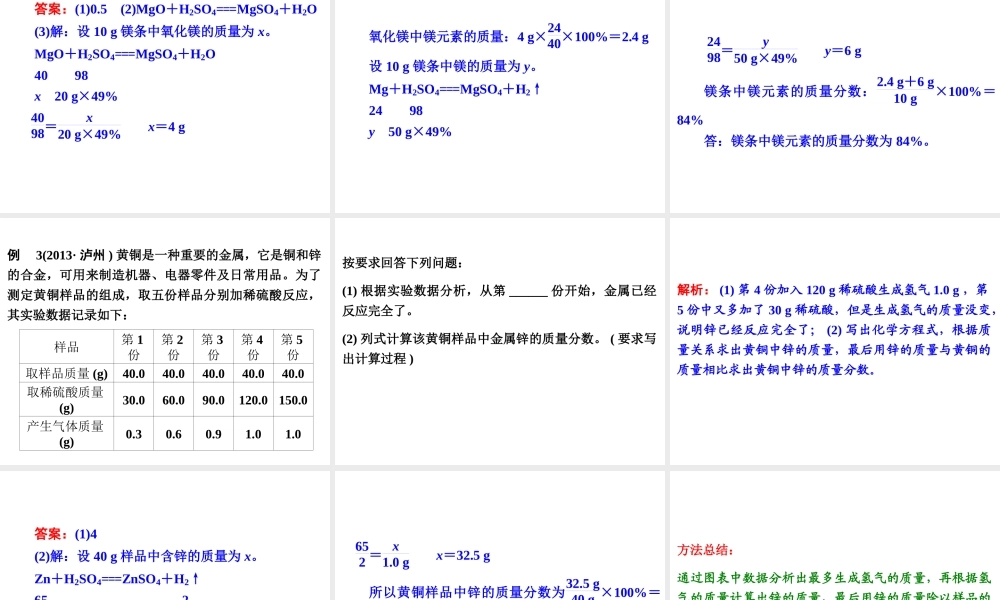Click the result text x=32.5 g
This screenshot has height=600, width=1000.
click(463, 555)
